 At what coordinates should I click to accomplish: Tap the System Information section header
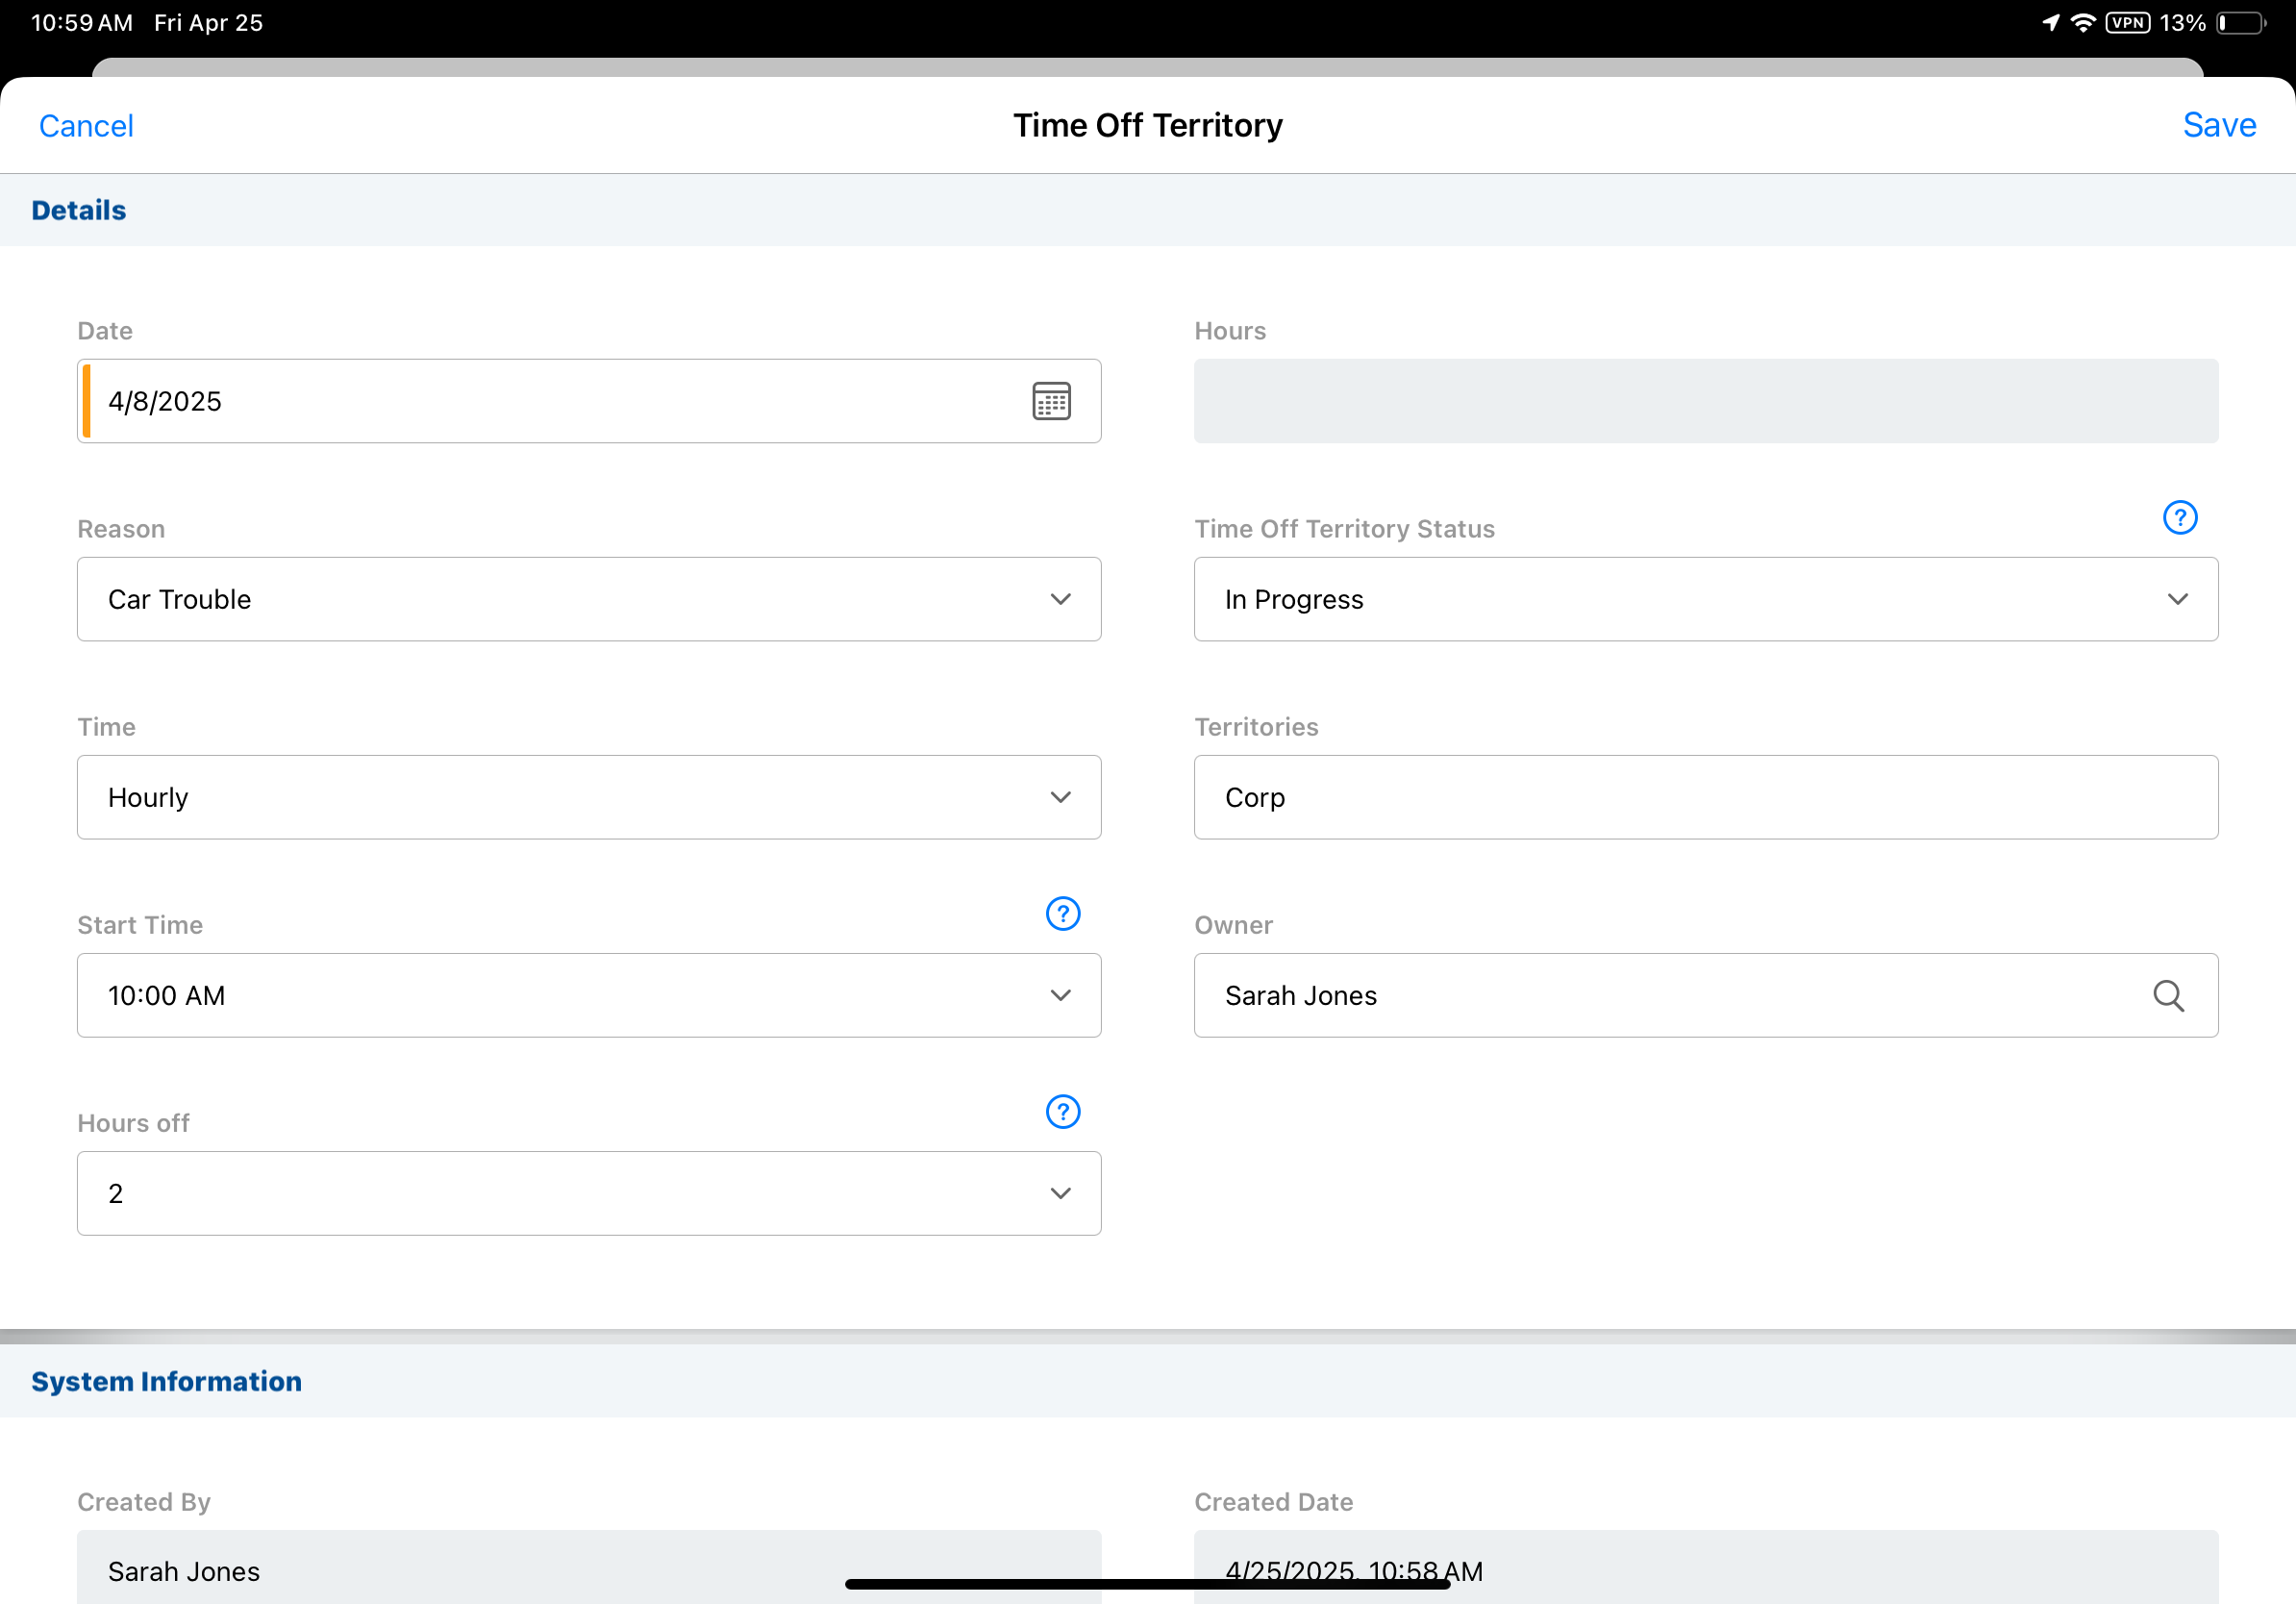click(166, 1381)
